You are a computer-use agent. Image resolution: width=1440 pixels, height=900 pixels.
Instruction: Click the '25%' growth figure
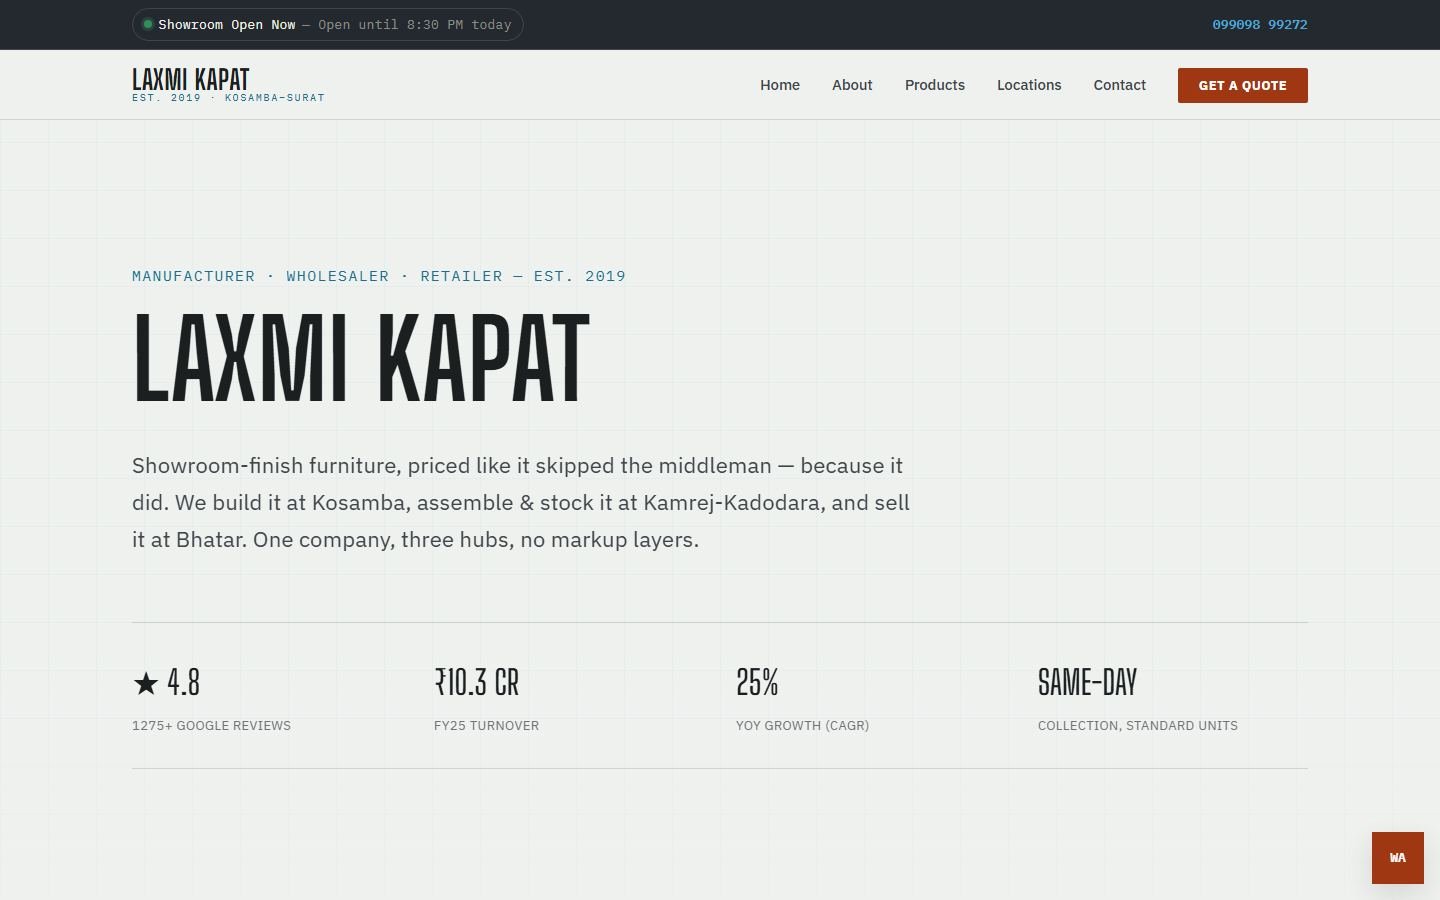pyautogui.click(x=757, y=683)
